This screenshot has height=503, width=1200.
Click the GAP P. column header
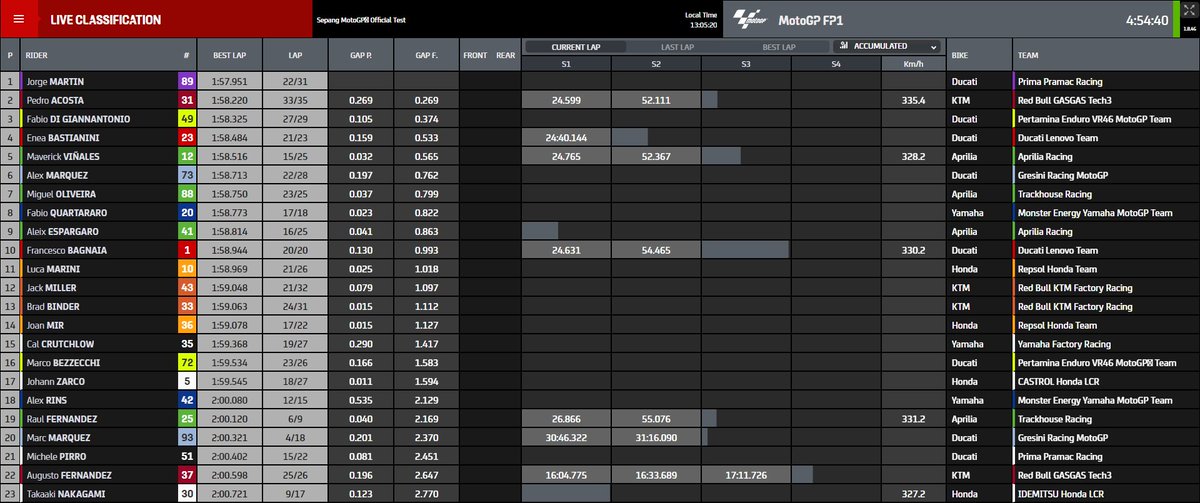(x=362, y=55)
